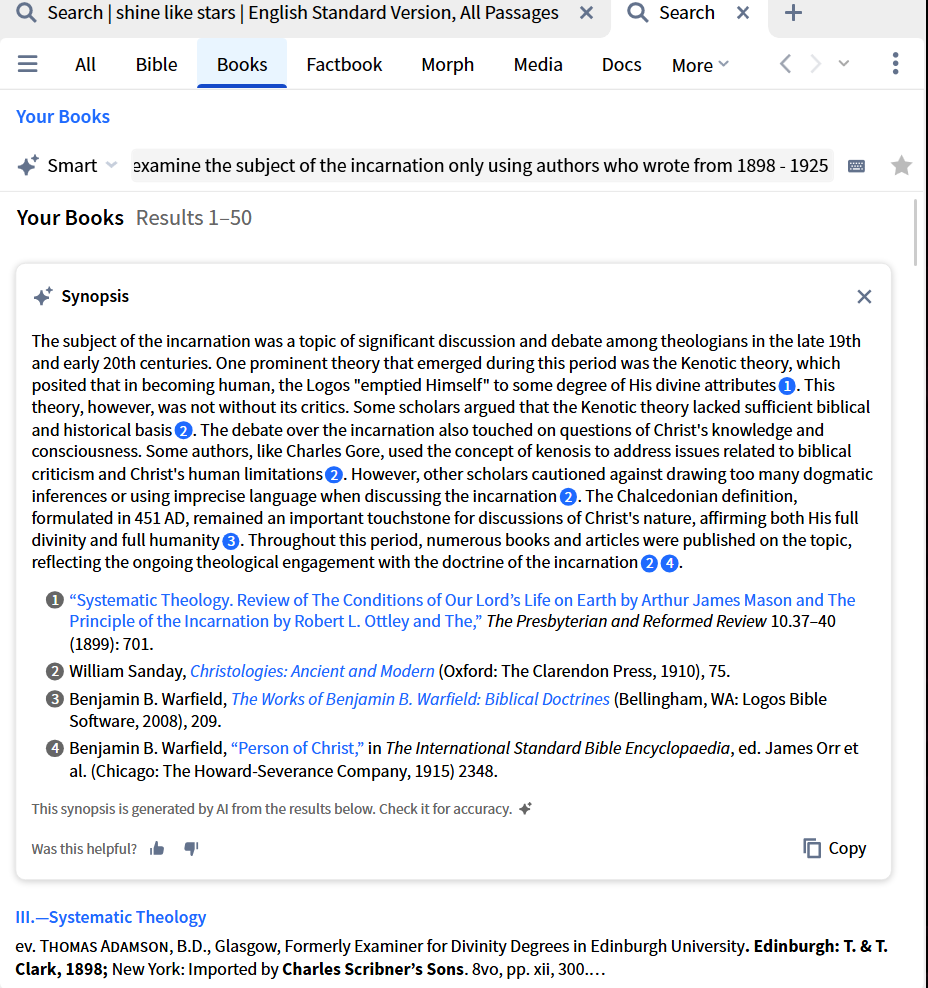Close the Synopsis card
Screen dimensions: 928x988
point(864,296)
